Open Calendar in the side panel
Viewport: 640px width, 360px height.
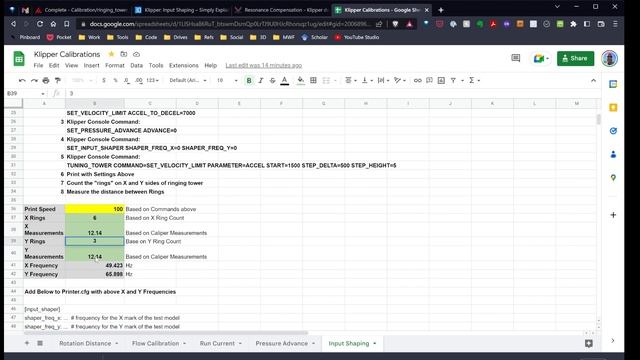pos(613,84)
